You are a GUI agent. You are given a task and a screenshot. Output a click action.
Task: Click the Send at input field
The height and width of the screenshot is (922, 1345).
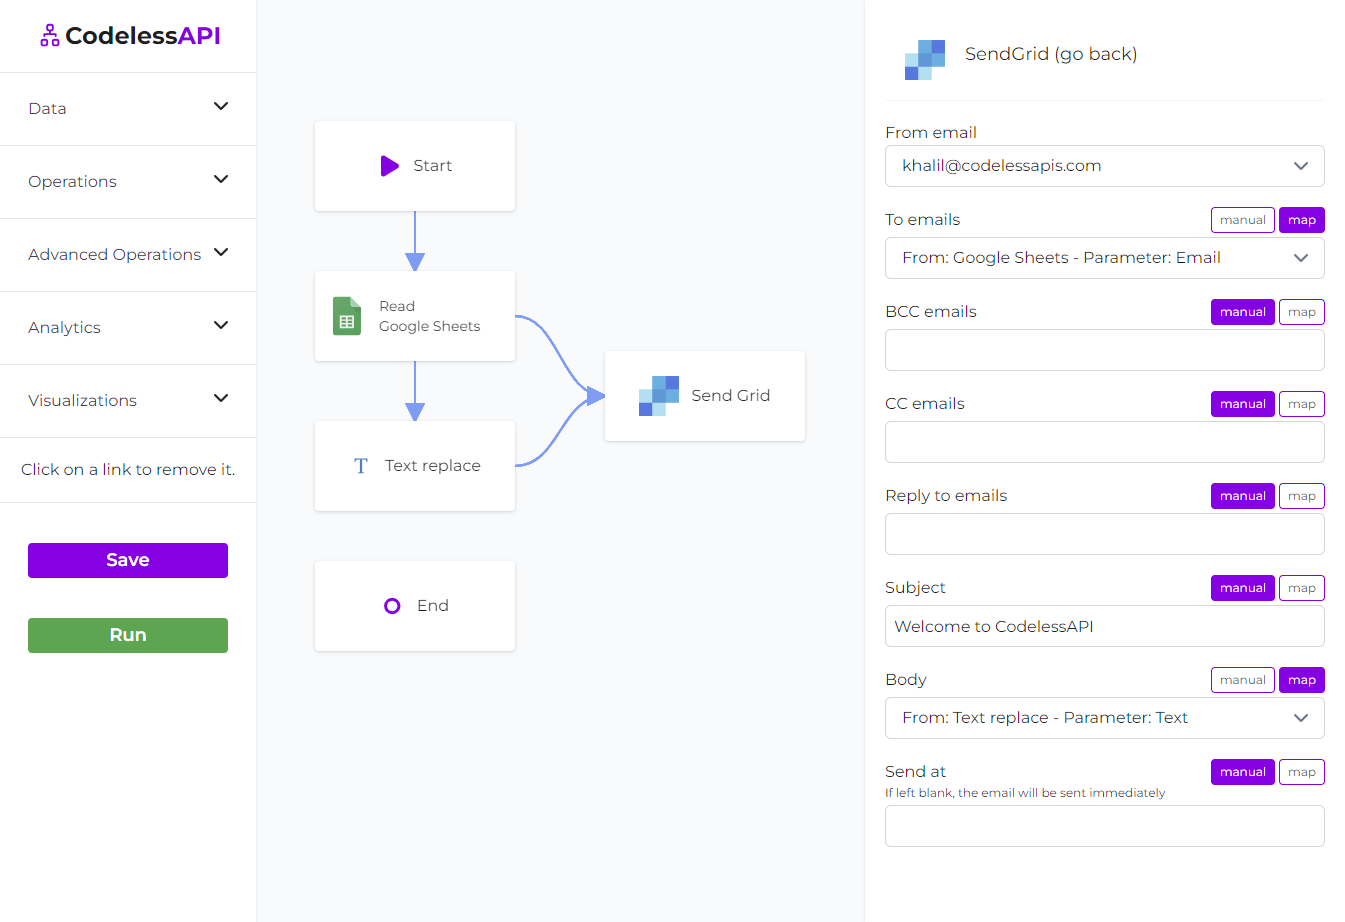[x=1105, y=826]
